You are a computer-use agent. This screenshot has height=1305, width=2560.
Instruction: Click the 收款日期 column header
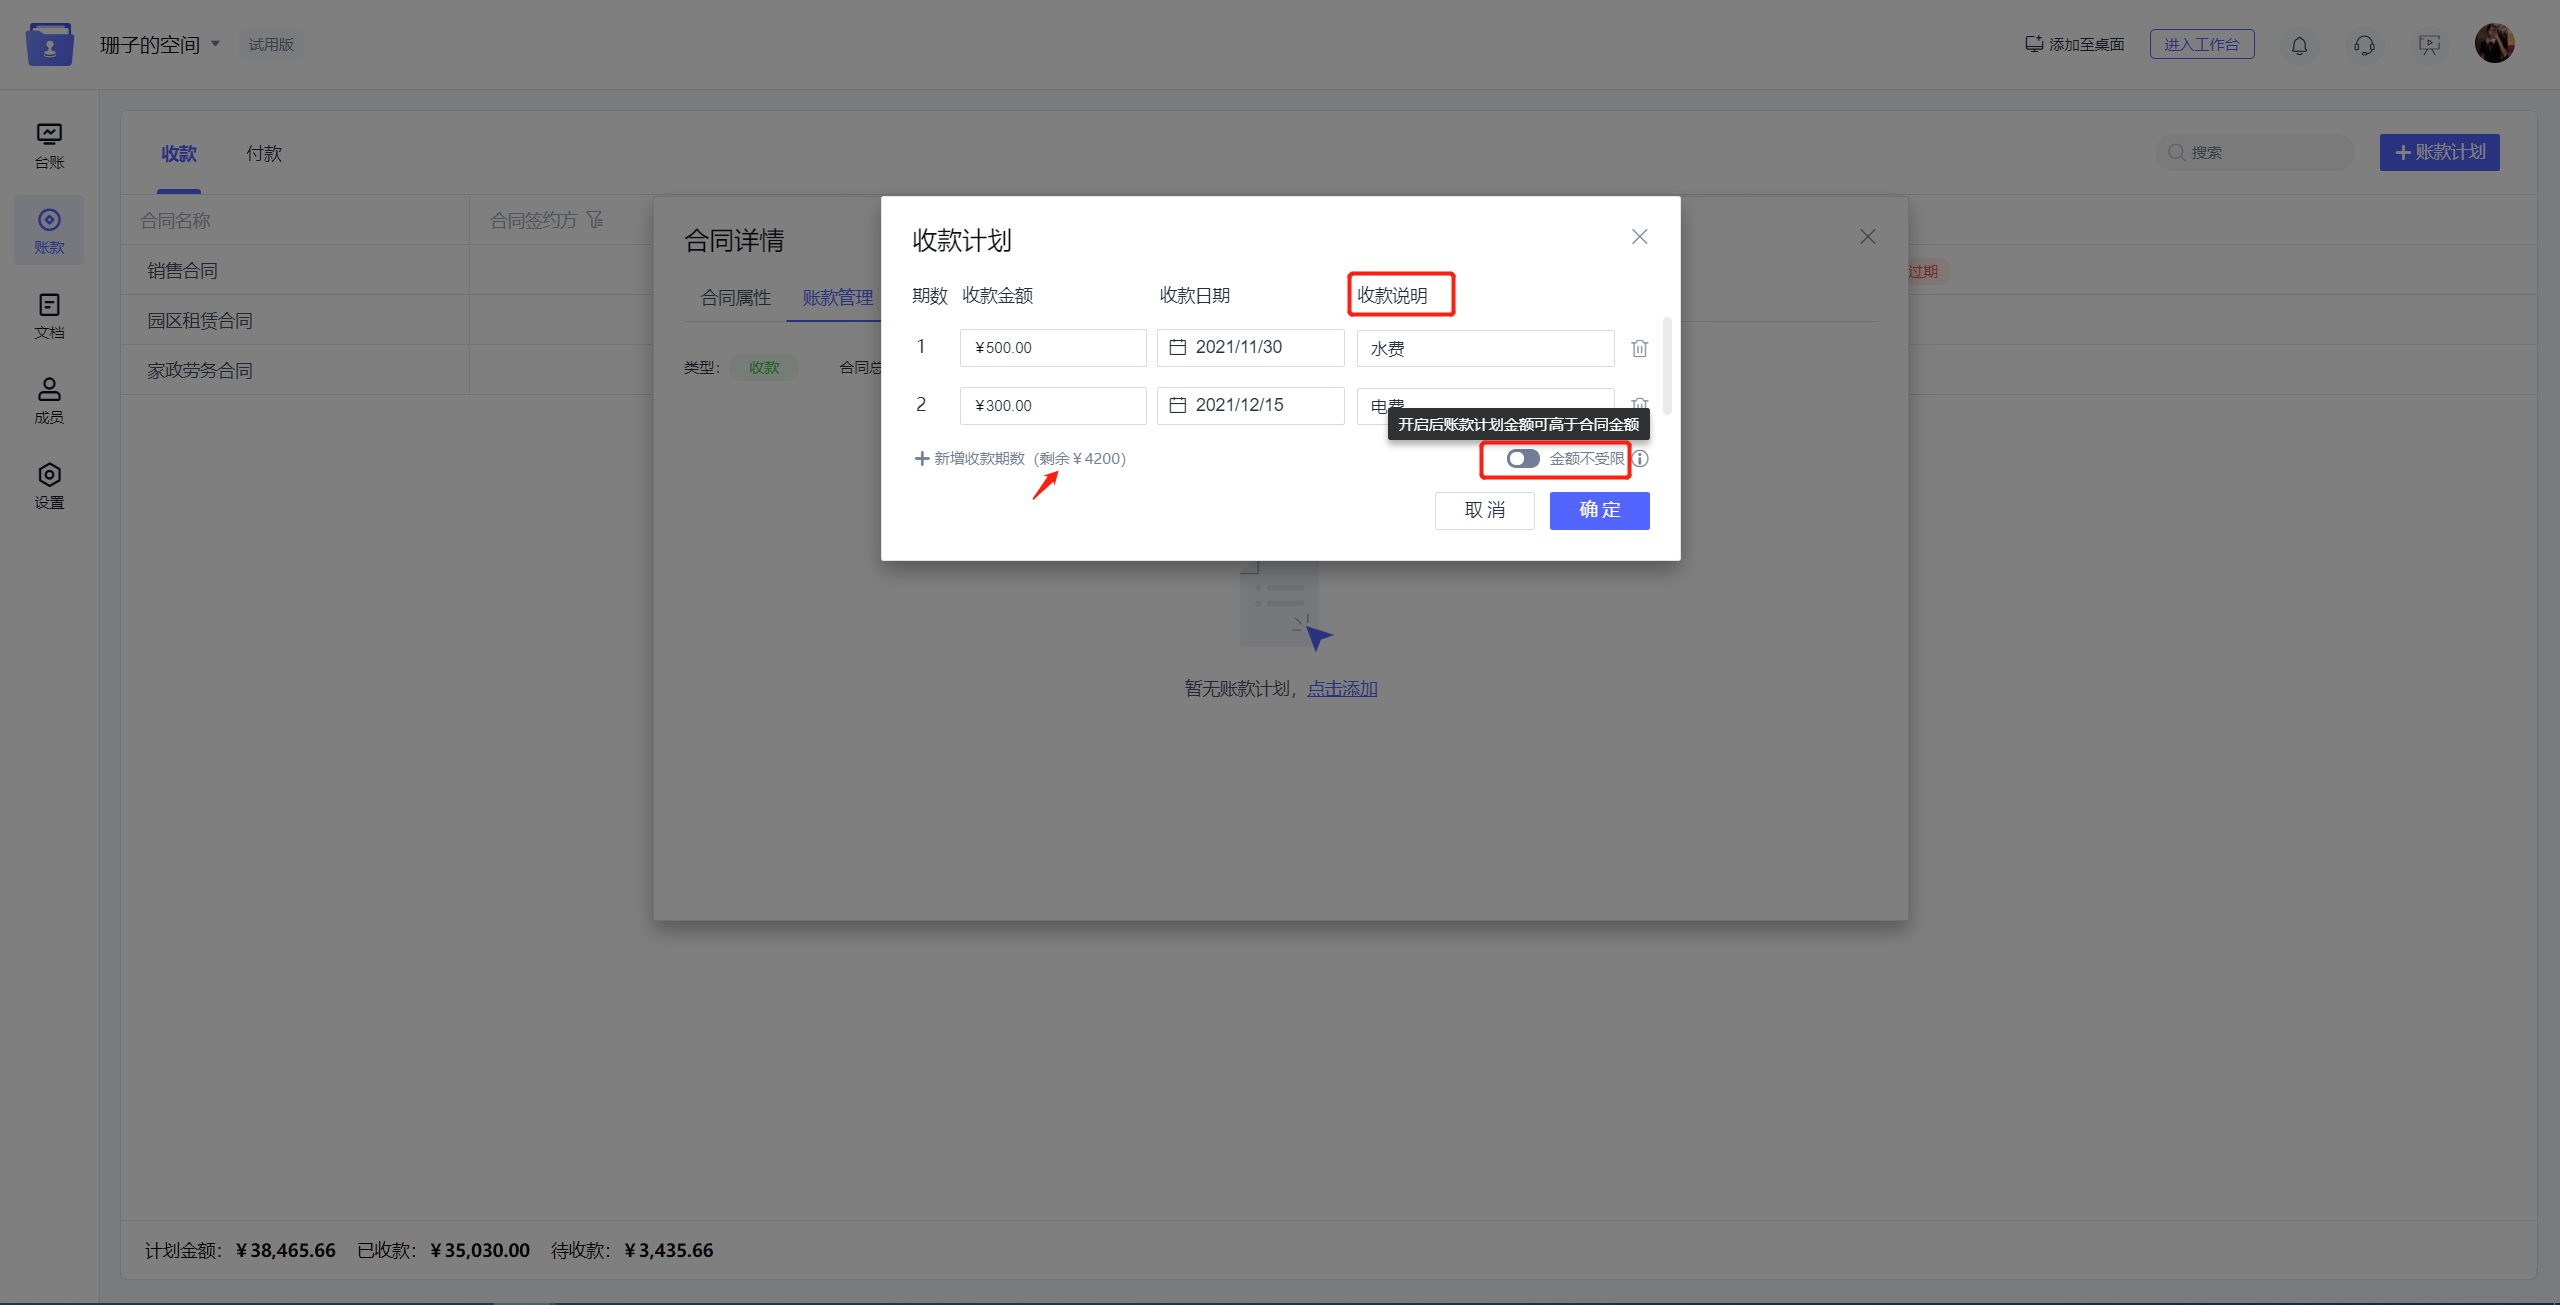1194,296
